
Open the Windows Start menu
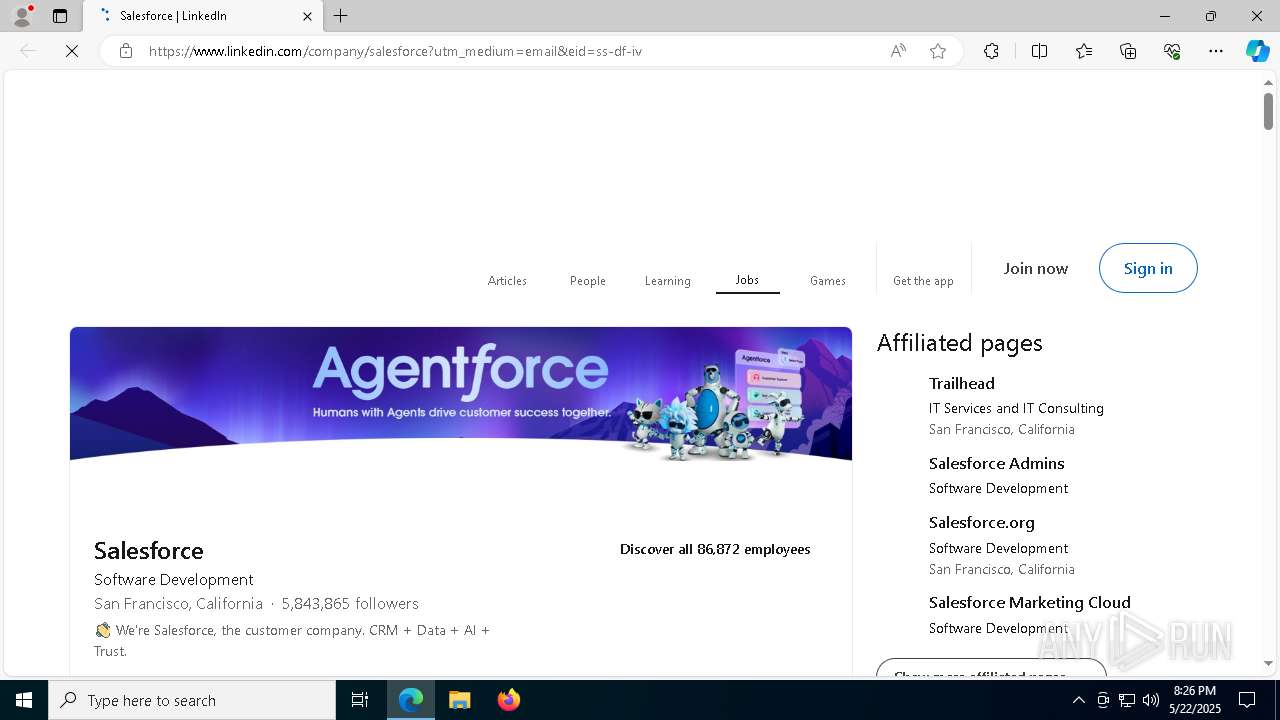pyautogui.click(x=24, y=700)
